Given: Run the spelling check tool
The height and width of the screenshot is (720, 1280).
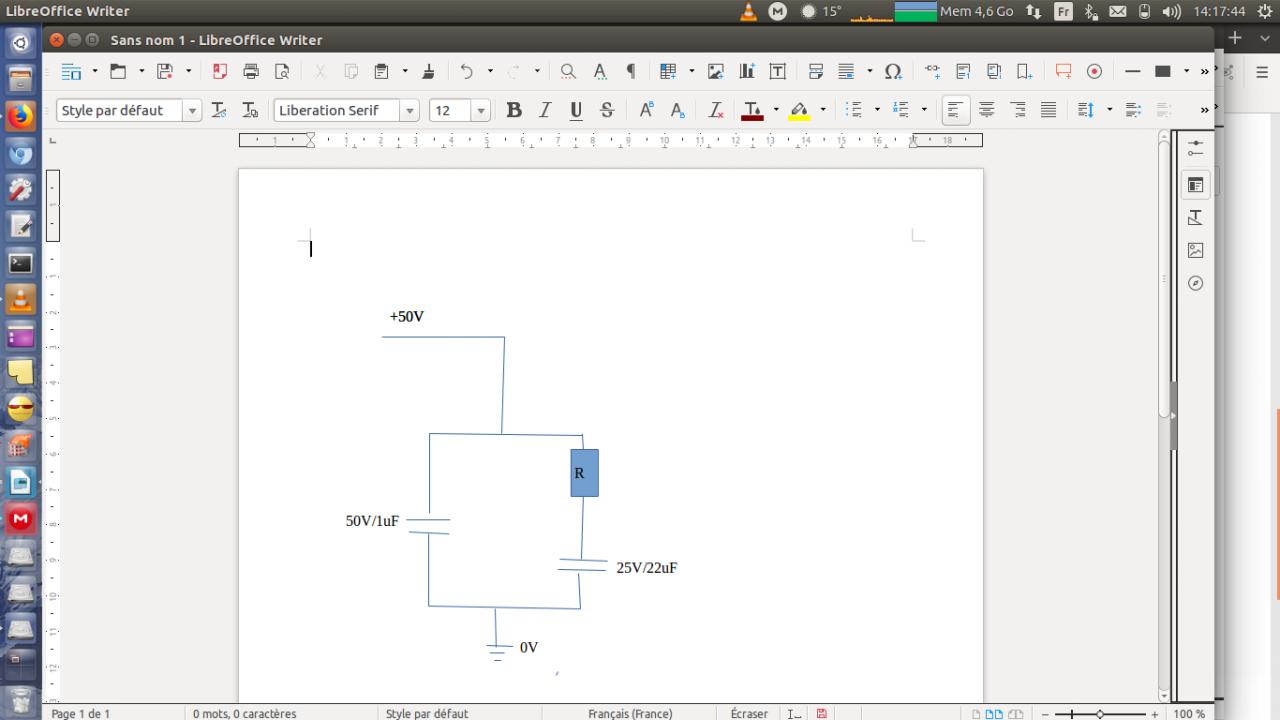Looking at the screenshot, I should (x=600, y=71).
